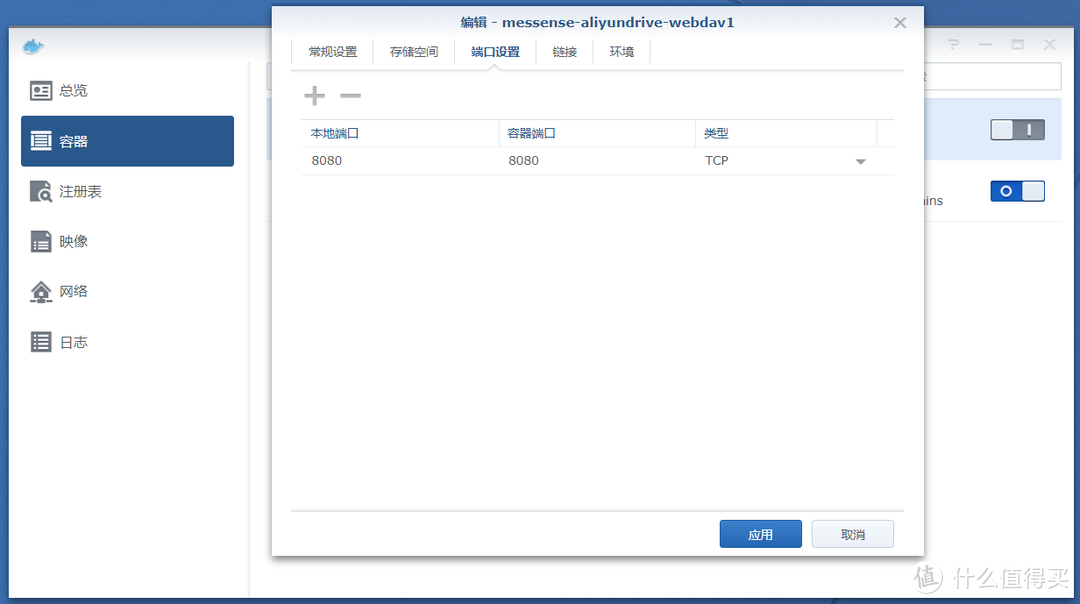
Task: View the 日志 log section
Action: (127, 342)
